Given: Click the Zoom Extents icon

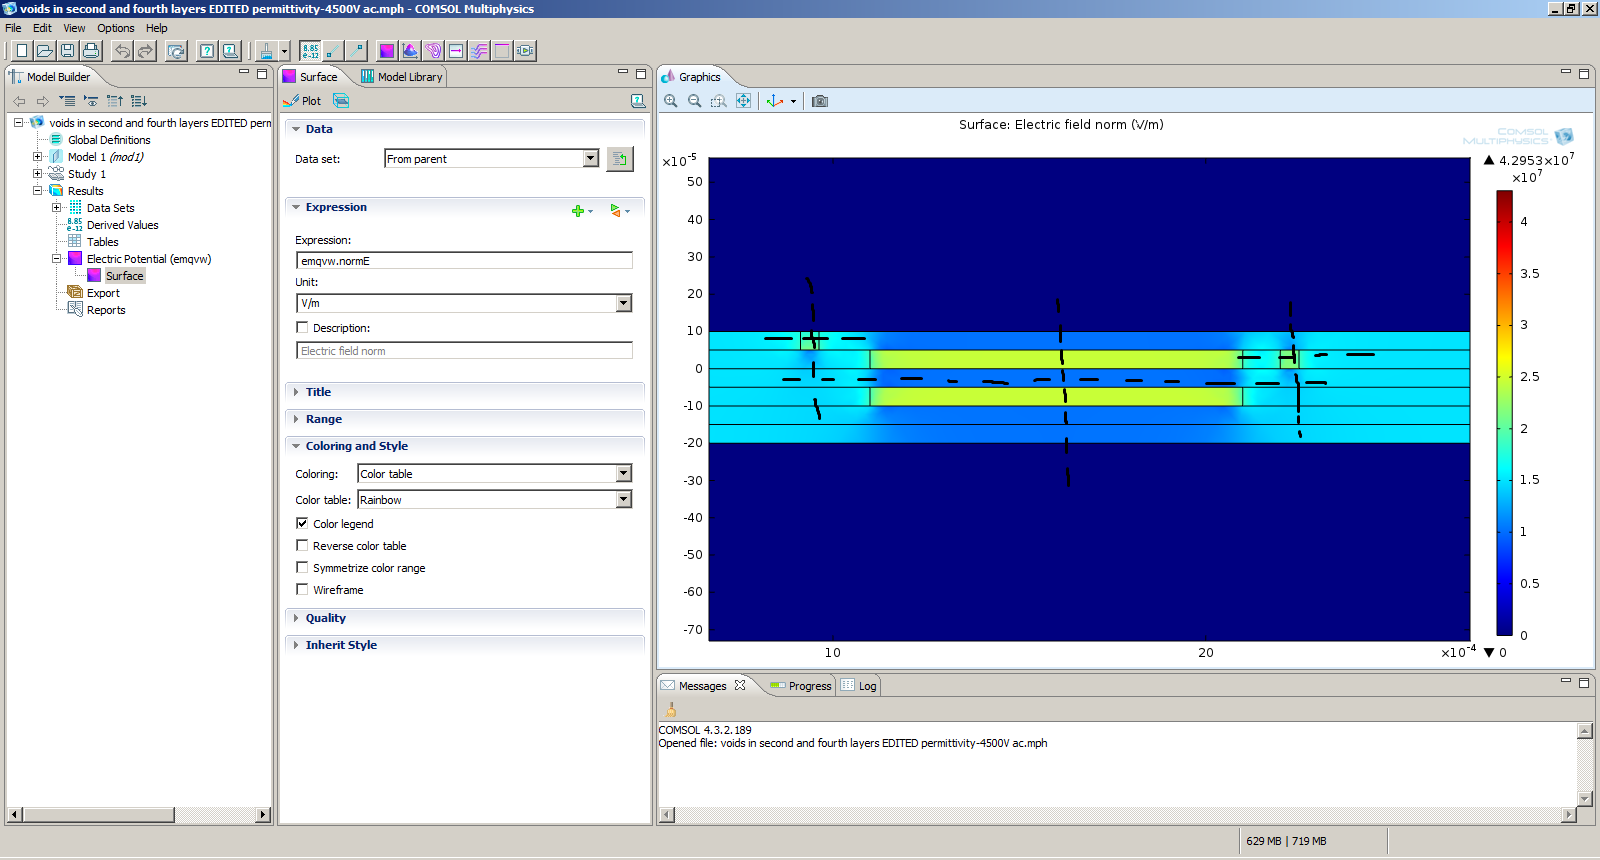Looking at the screenshot, I should [743, 101].
